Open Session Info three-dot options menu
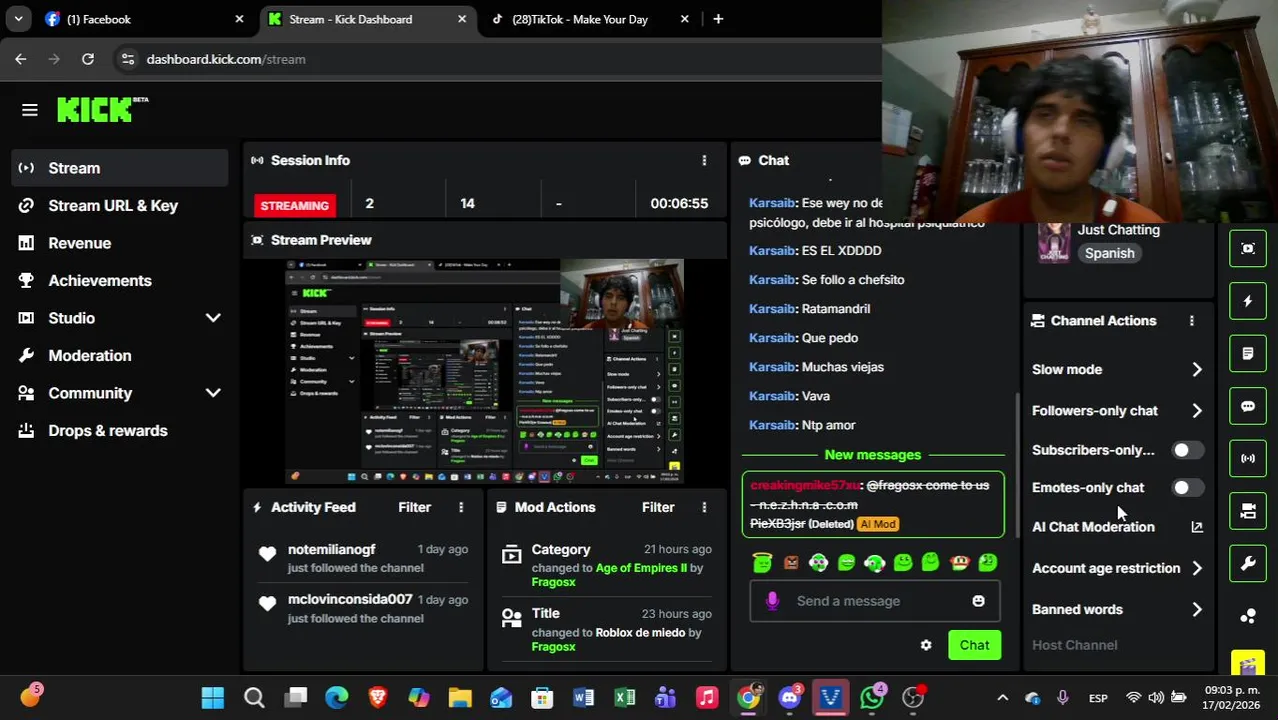The width and height of the screenshot is (1278, 720). (704, 160)
